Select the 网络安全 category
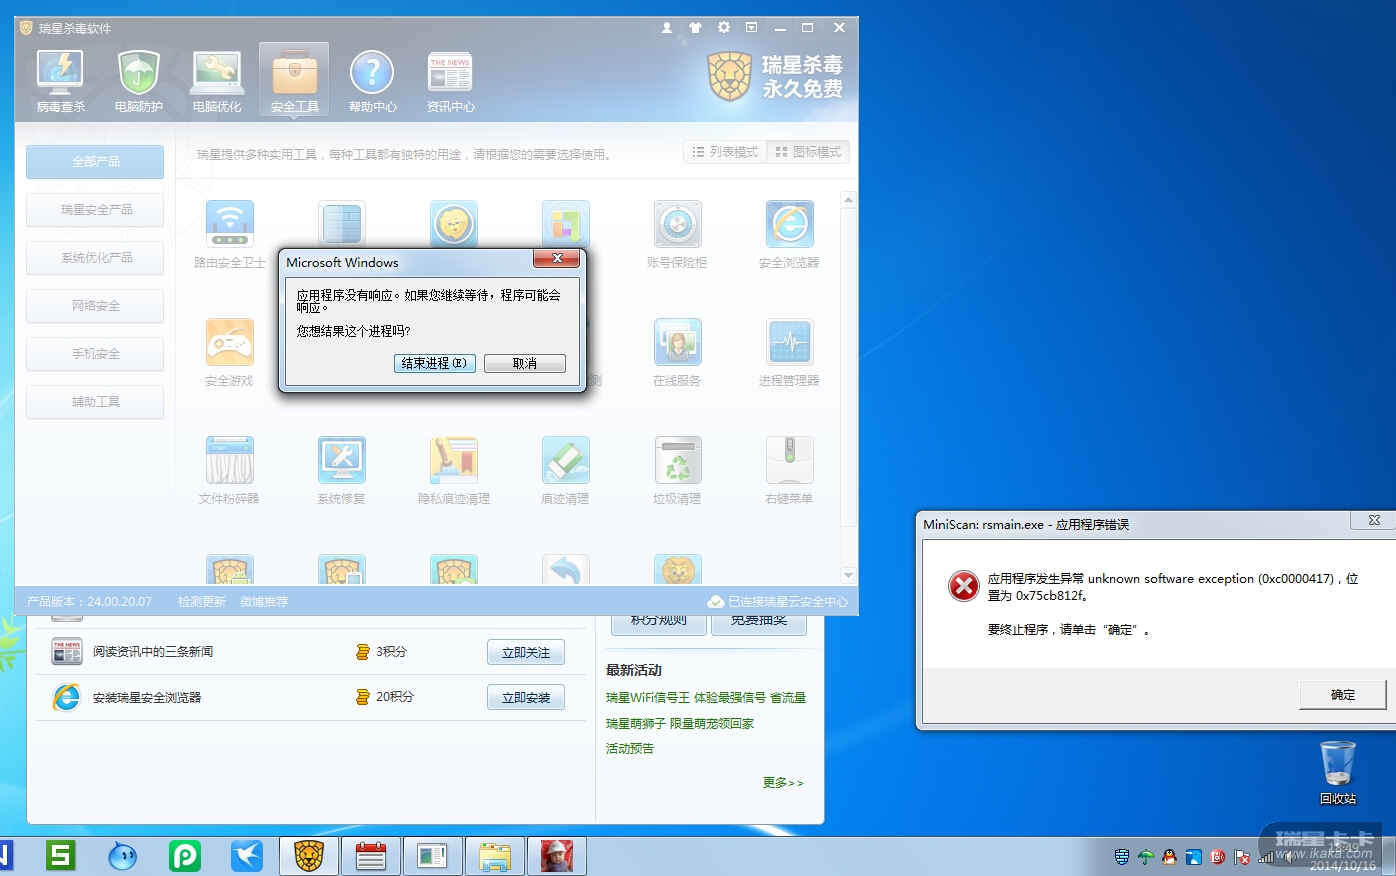This screenshot has width=1396, height=876. pyautogui.click(x=95, y=306)
